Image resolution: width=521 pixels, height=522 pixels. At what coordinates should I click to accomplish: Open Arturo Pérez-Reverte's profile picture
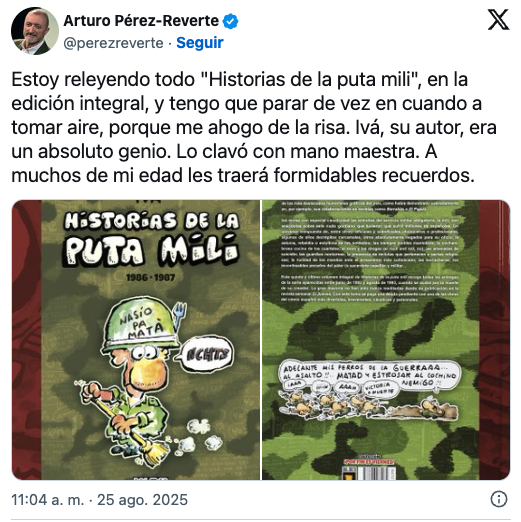(x=35, y=31)
